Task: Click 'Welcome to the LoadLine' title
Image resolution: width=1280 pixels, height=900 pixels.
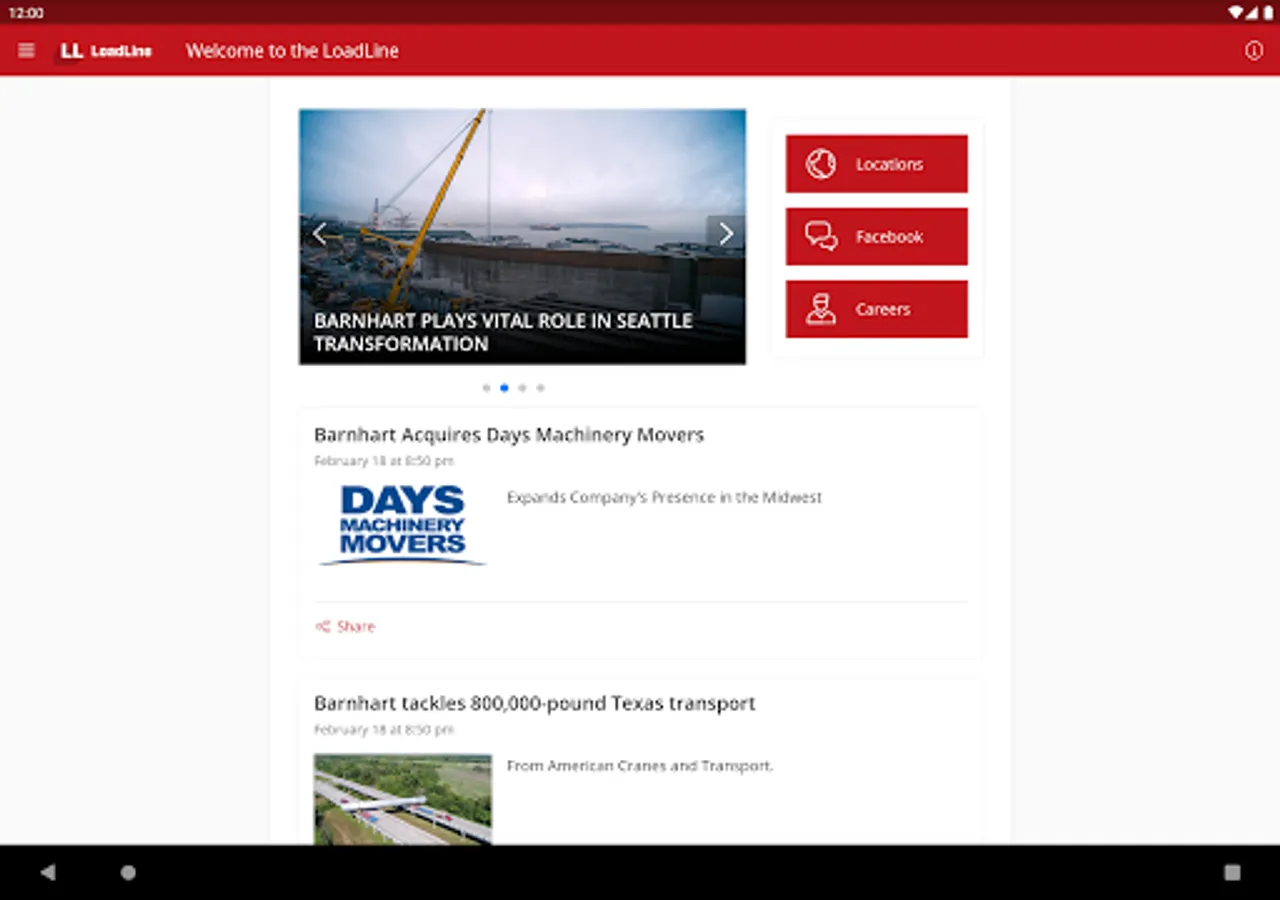Action: point(292,51)
